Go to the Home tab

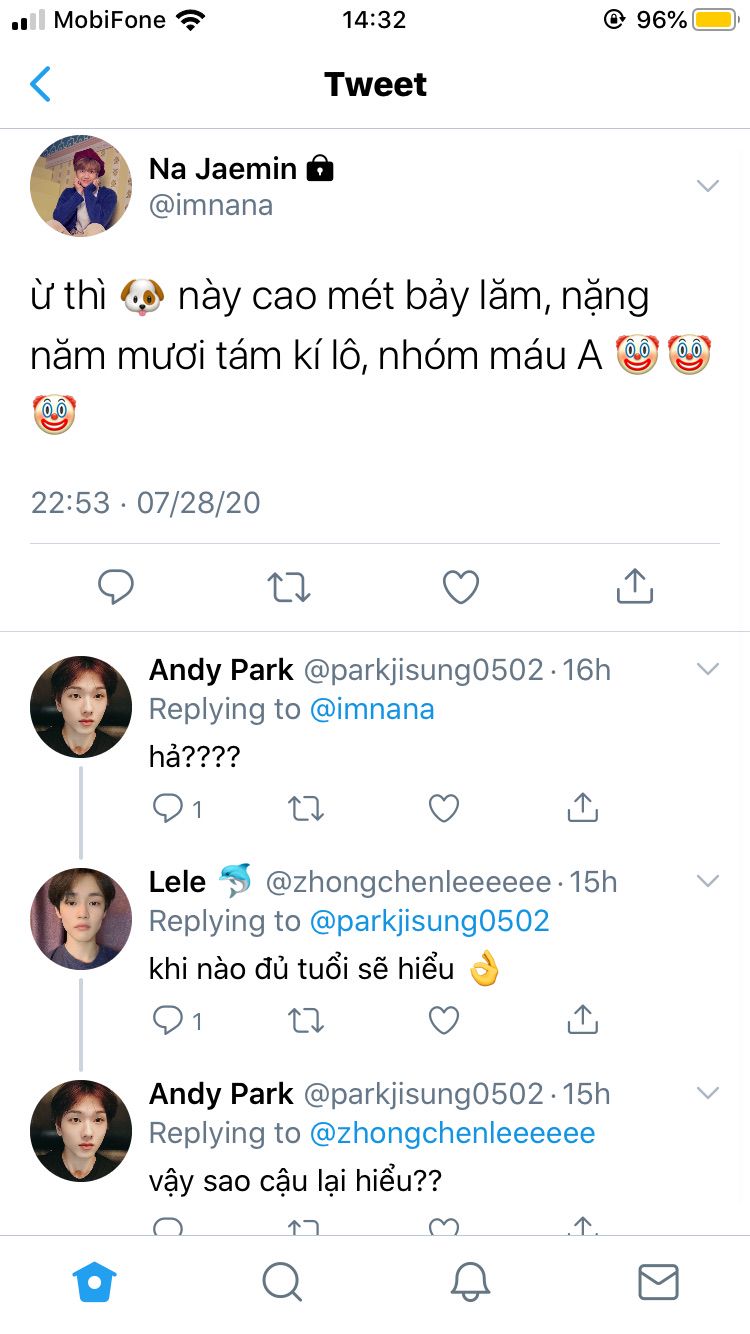tap(95, 1281)
